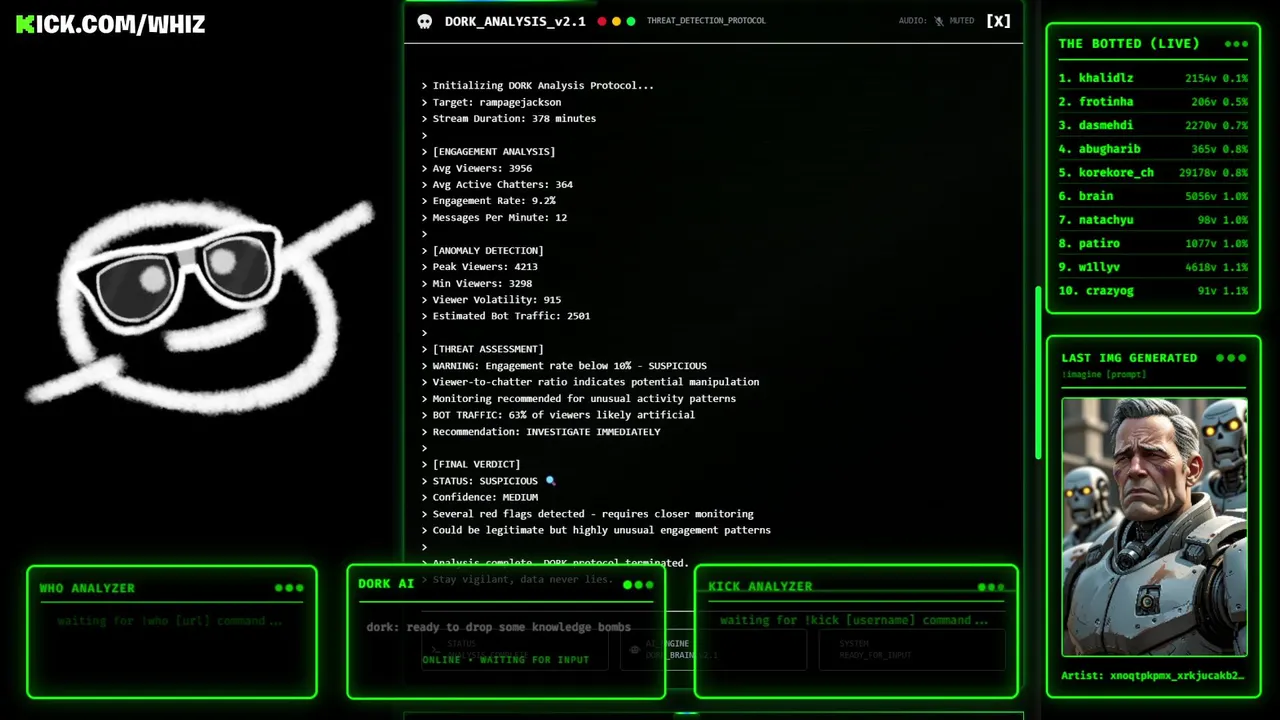Click the vertical scrollbar beside analysis window
This screenshot has height=720, width=1280.
1038,372
